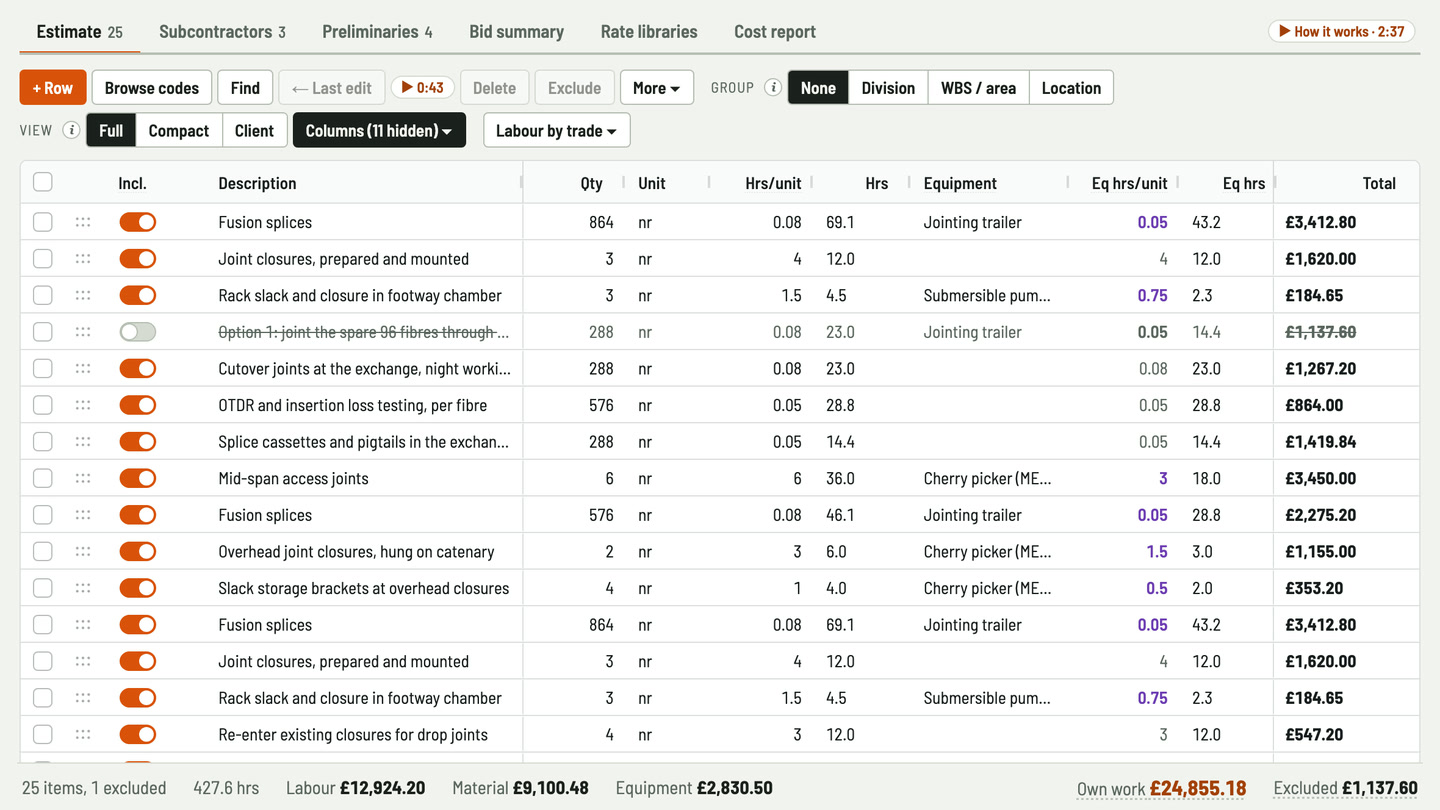Turn off Incl. toggle for Cutover joints
The image size is (1440, 810).
pos(138,368)
